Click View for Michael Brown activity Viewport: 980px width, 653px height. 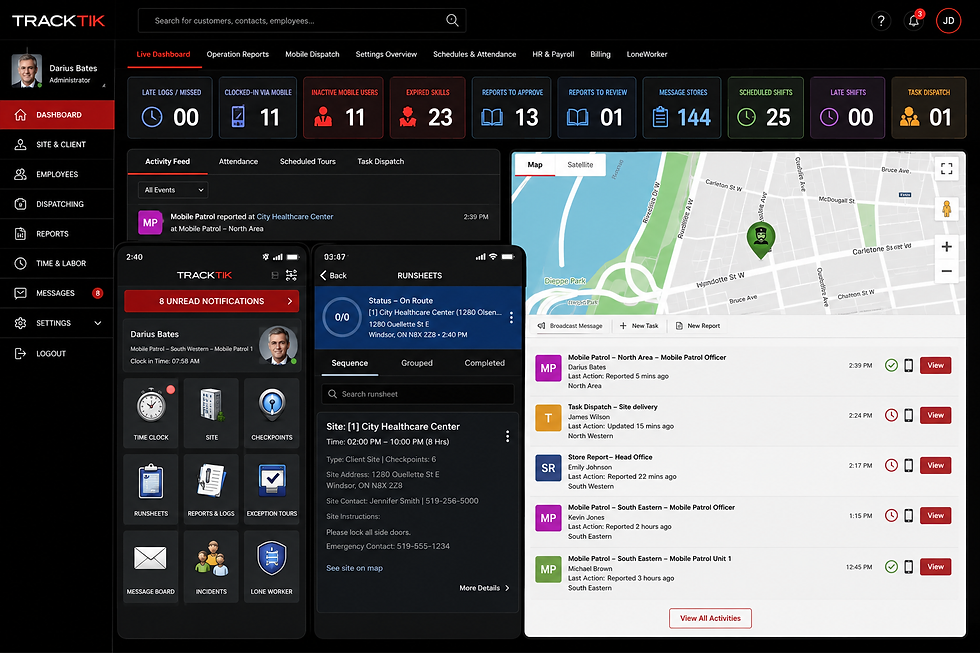tap(936, 567)
